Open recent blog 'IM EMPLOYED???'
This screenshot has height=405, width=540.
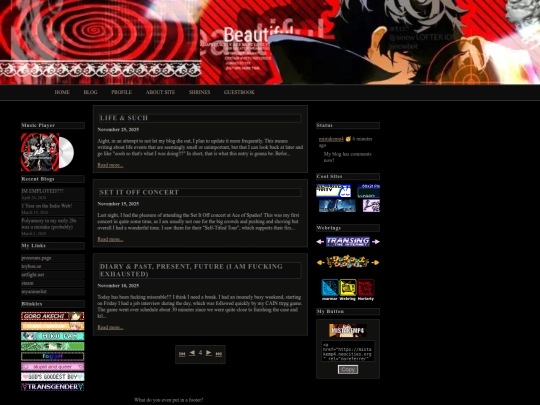pyautogui.click(x=42, y=191)
